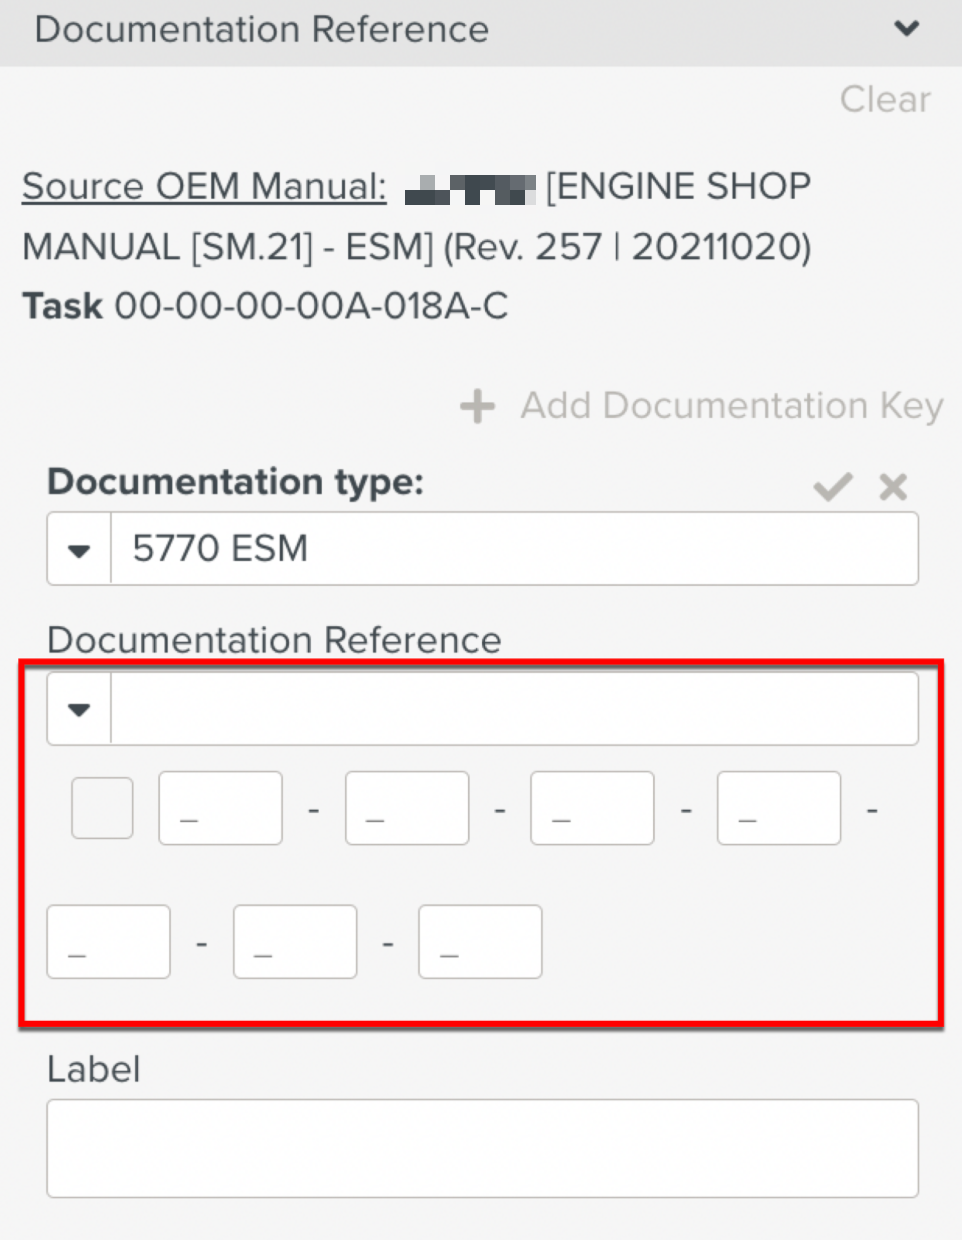Click the plus icon for Add Documentation Key
This screenshot has width=962, height=1240.
click(x=477, y=406)
